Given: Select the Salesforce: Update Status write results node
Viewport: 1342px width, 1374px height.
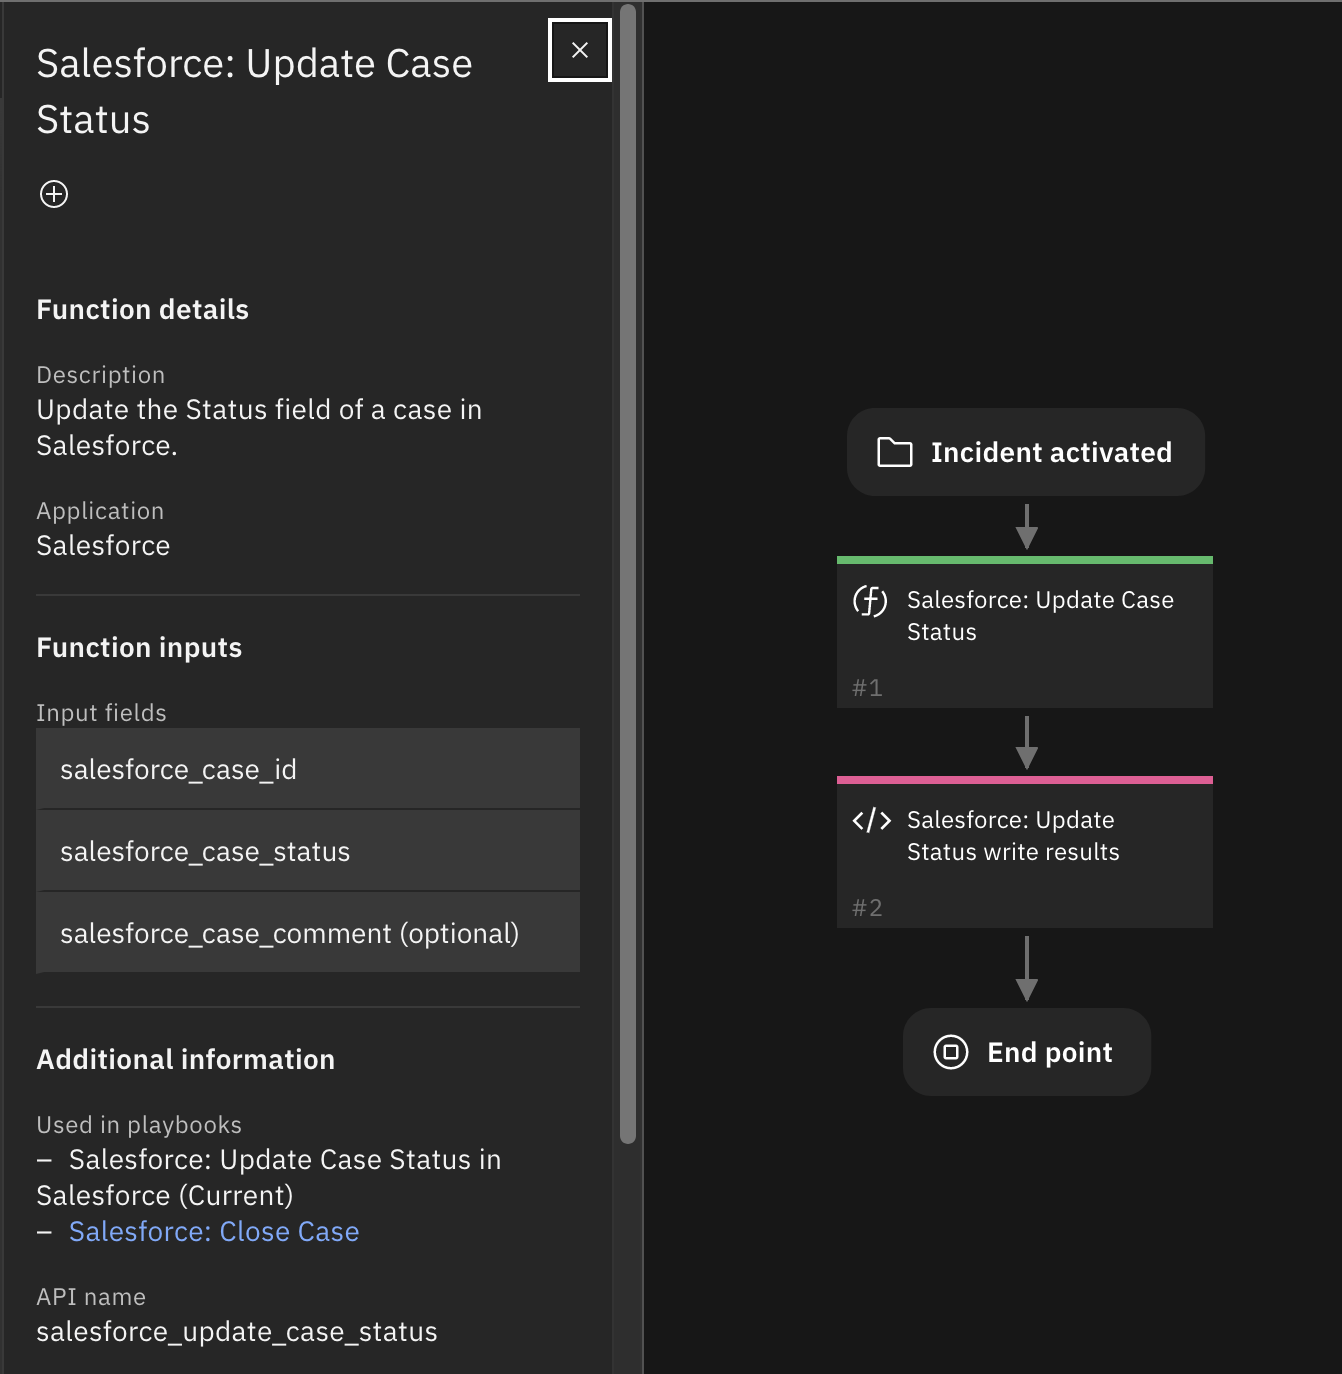Looking at the screenshot, I should [1025, 852].
